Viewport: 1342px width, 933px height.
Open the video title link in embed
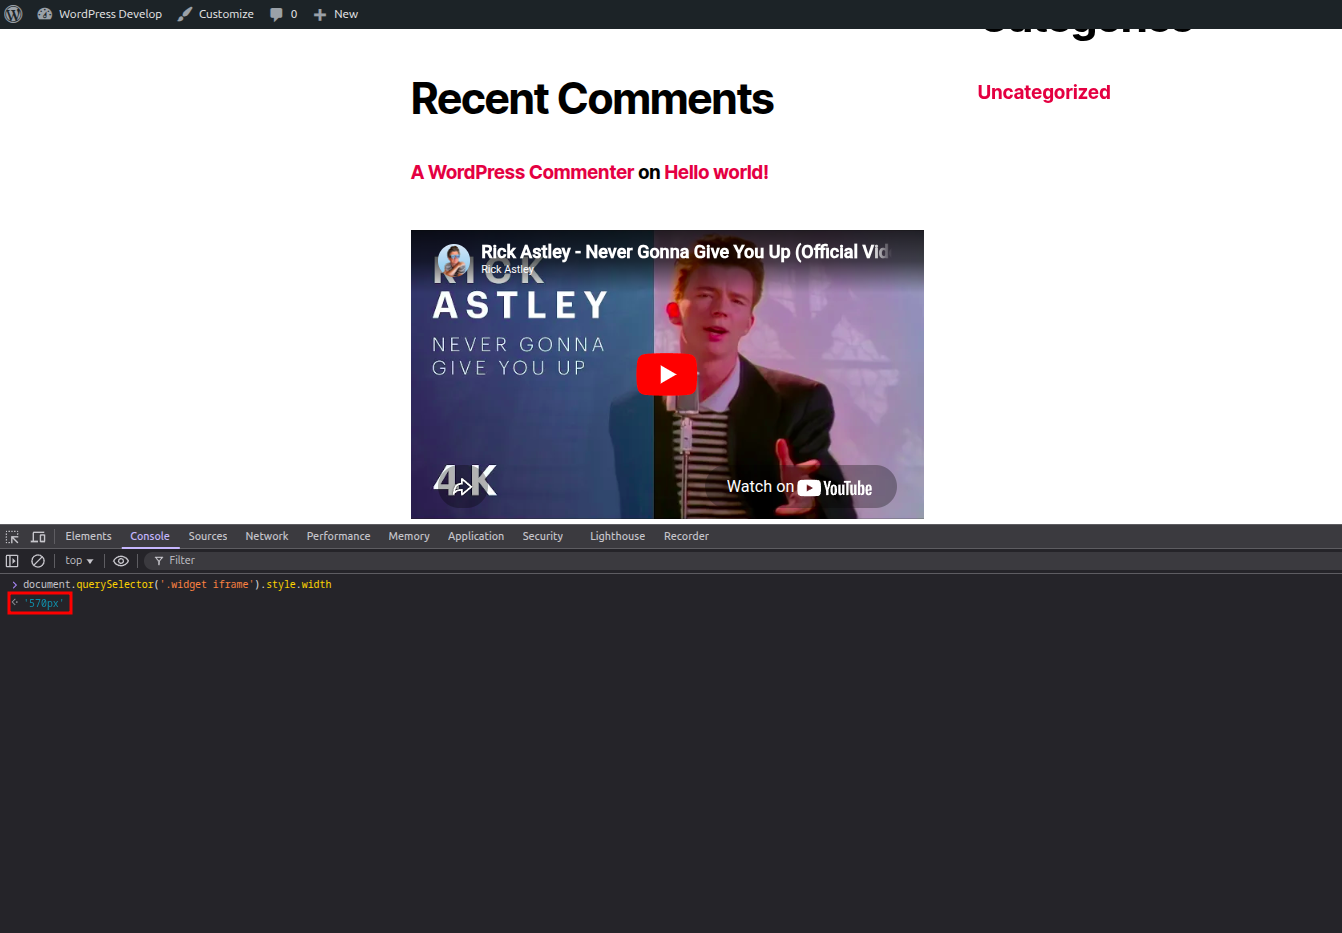point(684,252)
